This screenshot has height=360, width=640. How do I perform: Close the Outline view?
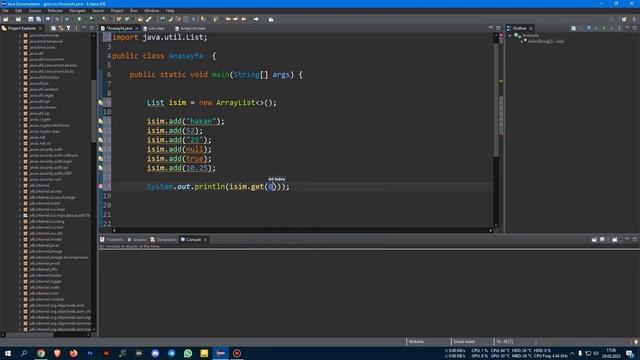pyautogui.click(x=531, y=28)
